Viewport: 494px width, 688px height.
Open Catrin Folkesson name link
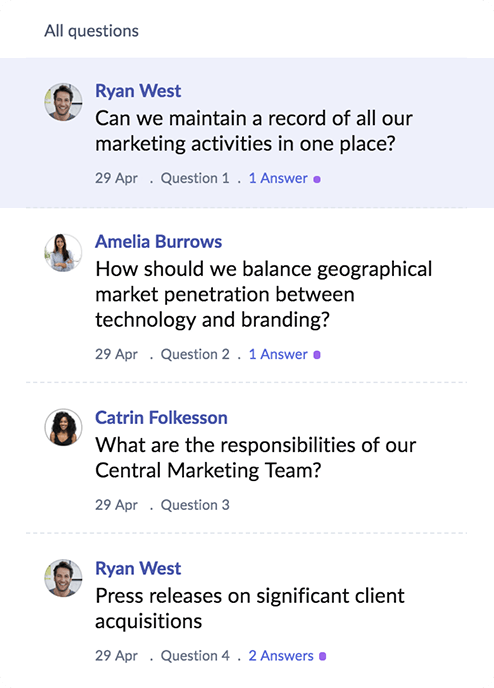click(x=161, y=417)
